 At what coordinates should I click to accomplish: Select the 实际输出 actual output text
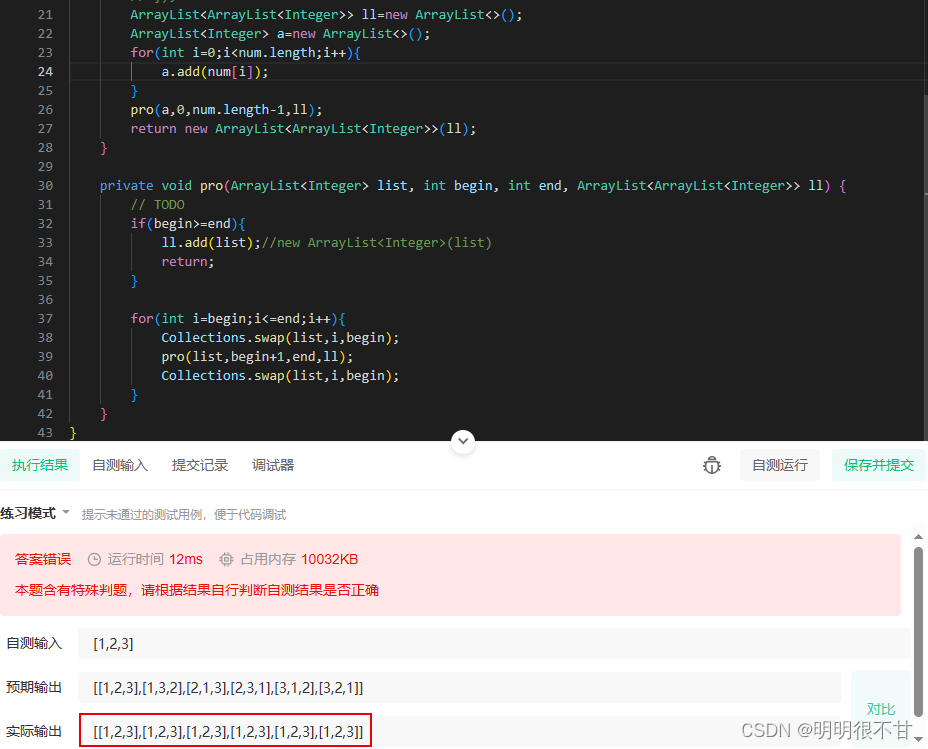tap(228, 731)
